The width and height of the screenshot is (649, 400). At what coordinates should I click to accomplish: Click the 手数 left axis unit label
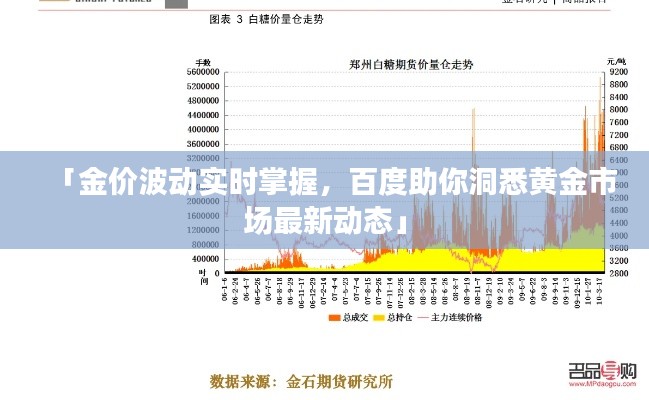pos(204,62)
